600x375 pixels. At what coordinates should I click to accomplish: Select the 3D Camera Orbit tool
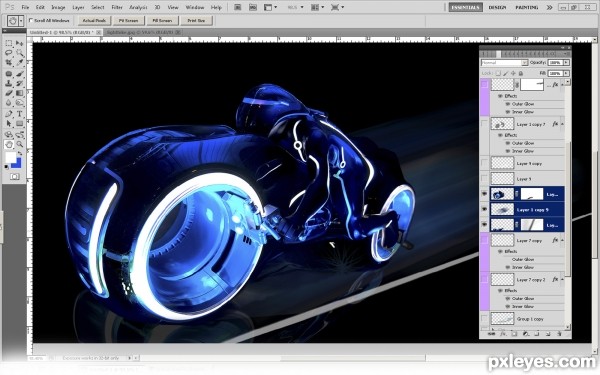[20, 135]
